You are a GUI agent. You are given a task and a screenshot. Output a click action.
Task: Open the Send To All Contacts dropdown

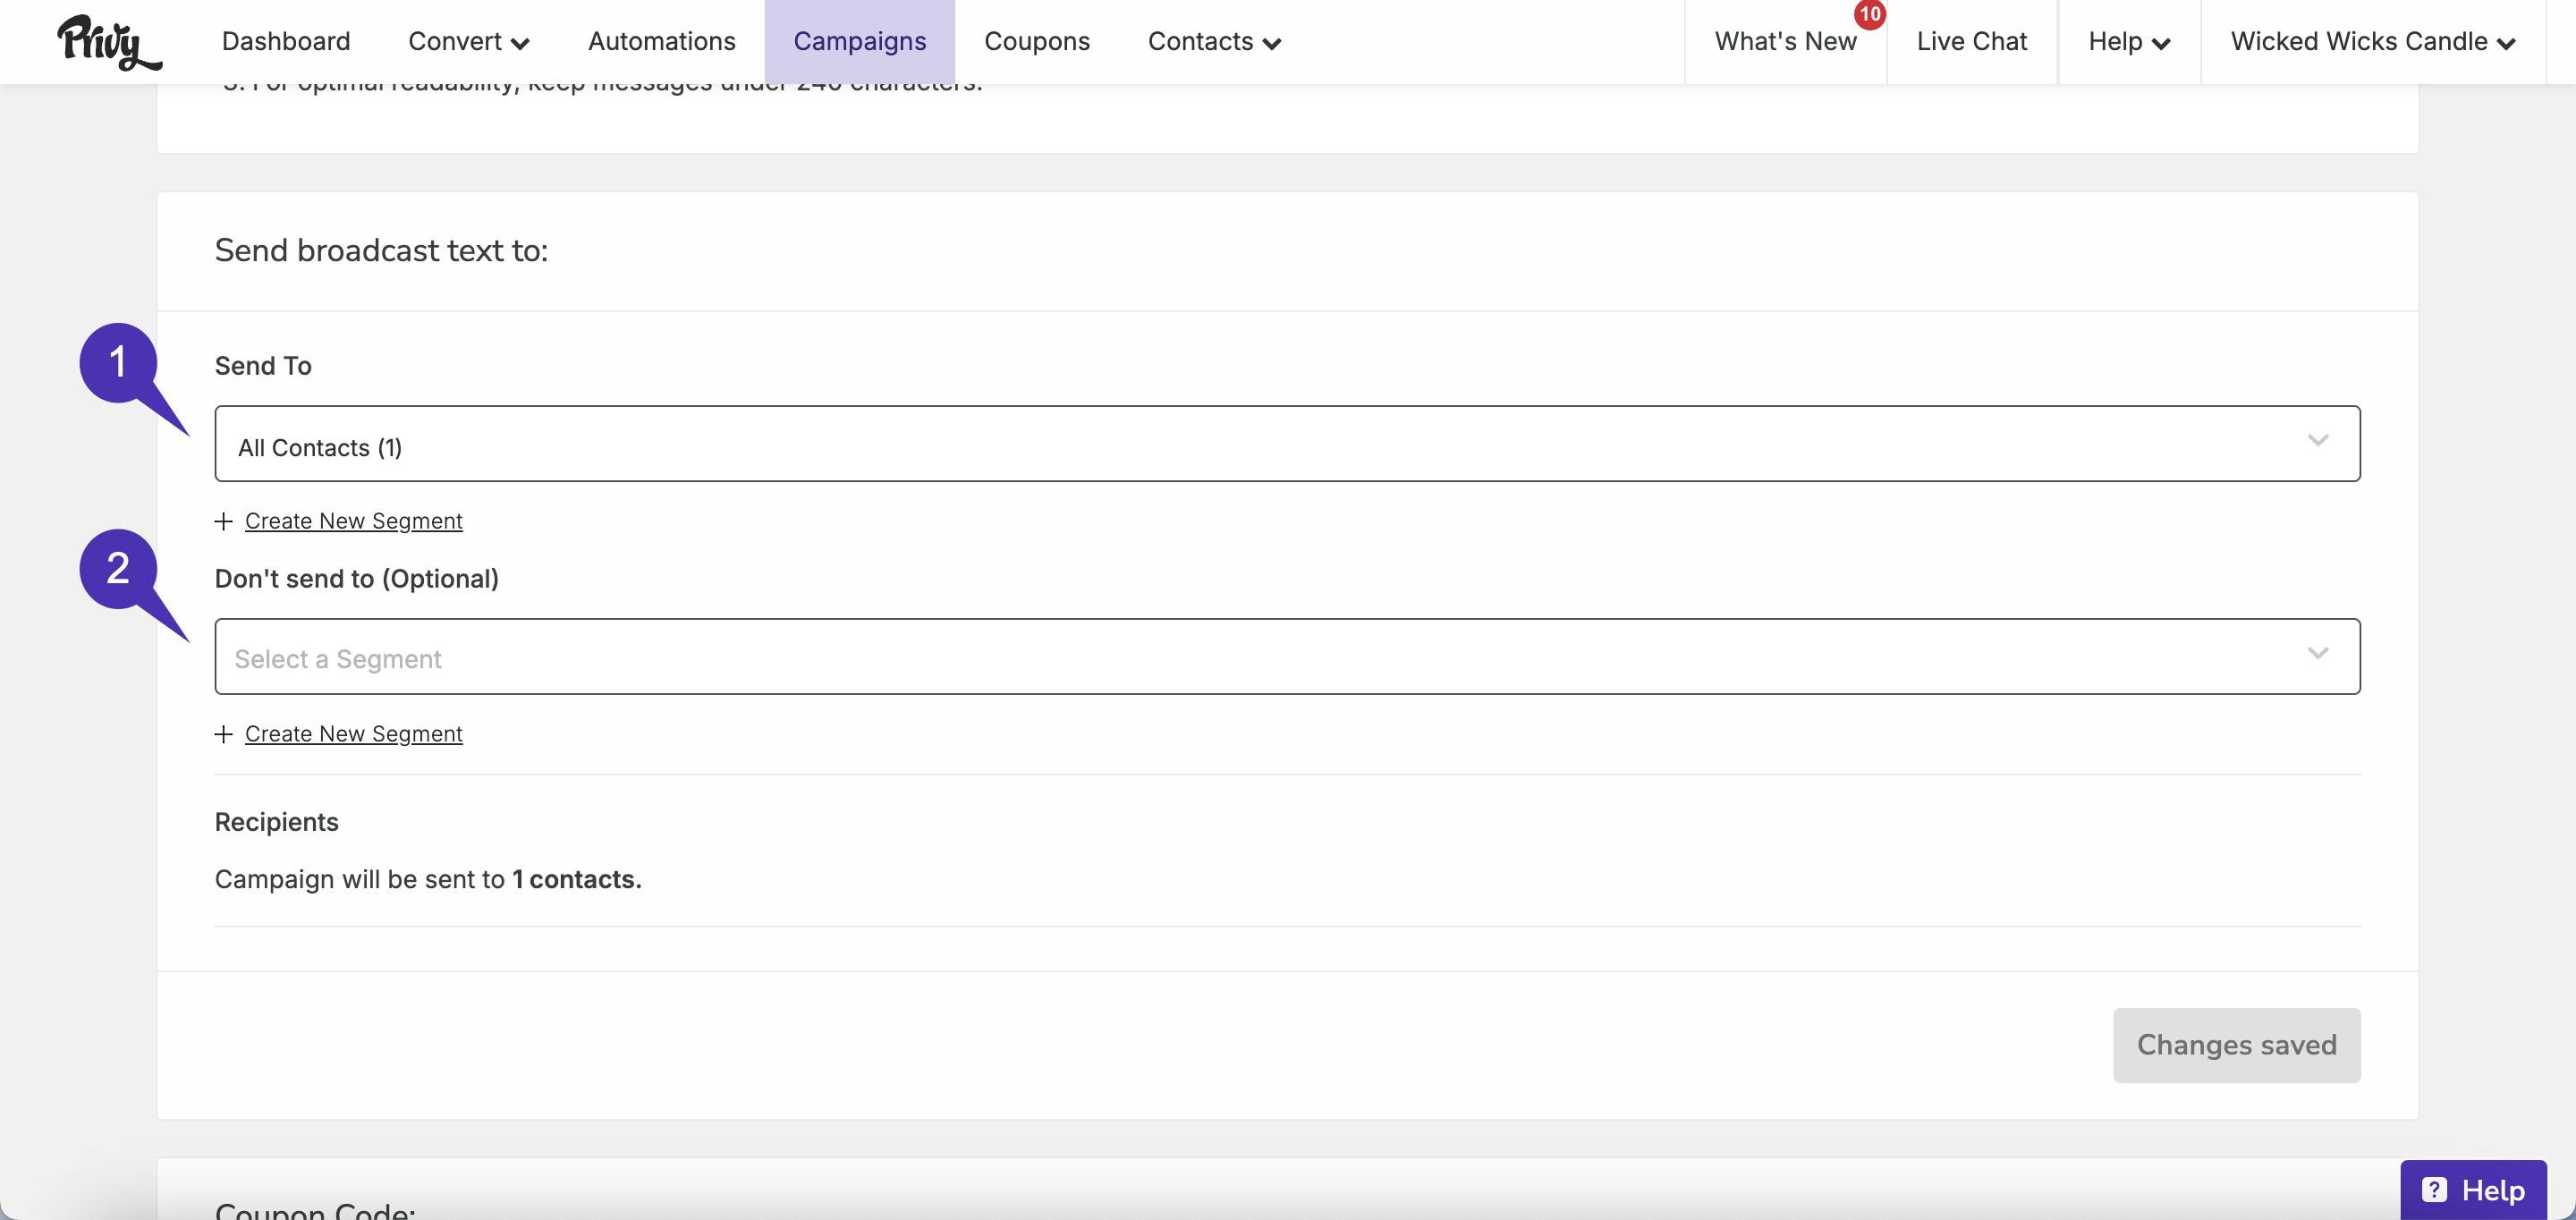(1287, 443)
